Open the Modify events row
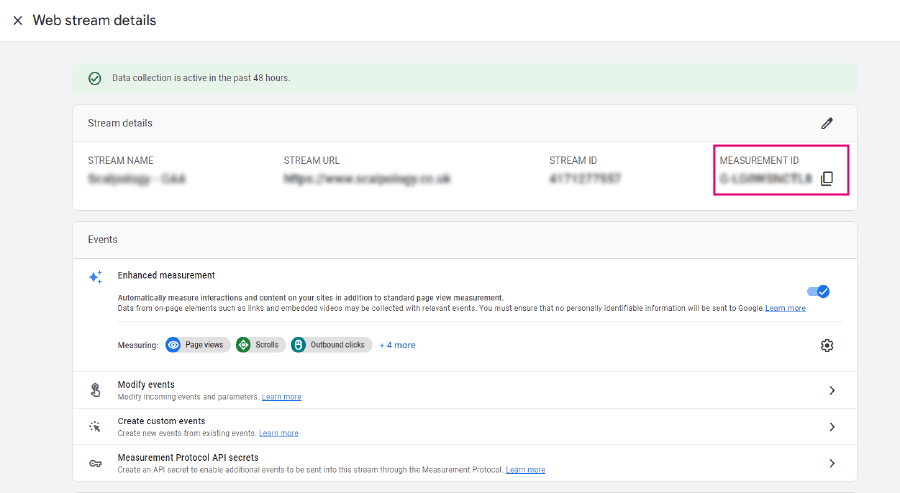 tap(465, 390)
